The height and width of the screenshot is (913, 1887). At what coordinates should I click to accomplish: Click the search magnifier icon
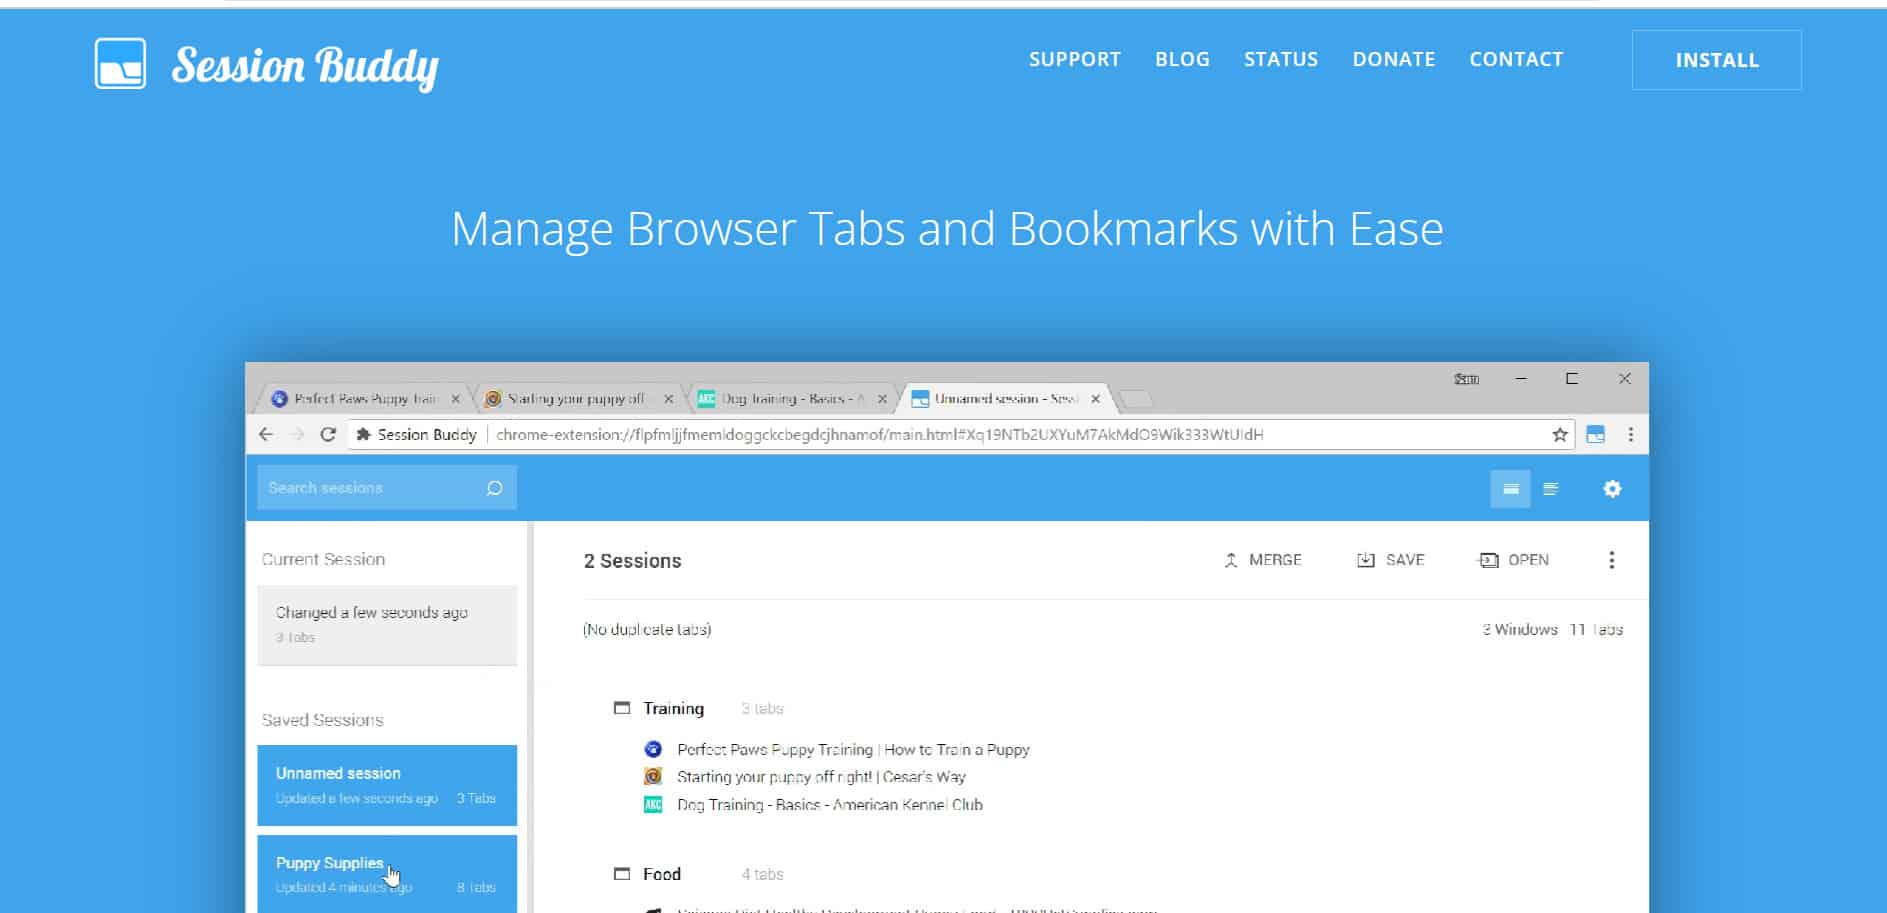pyautogui.click(x=495, y=488)
